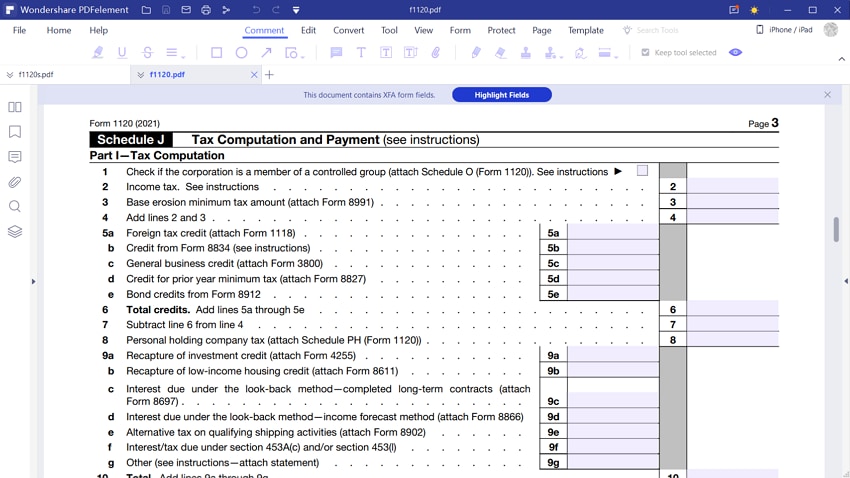
Task: Select the Eraser tool
Action: 500,53
